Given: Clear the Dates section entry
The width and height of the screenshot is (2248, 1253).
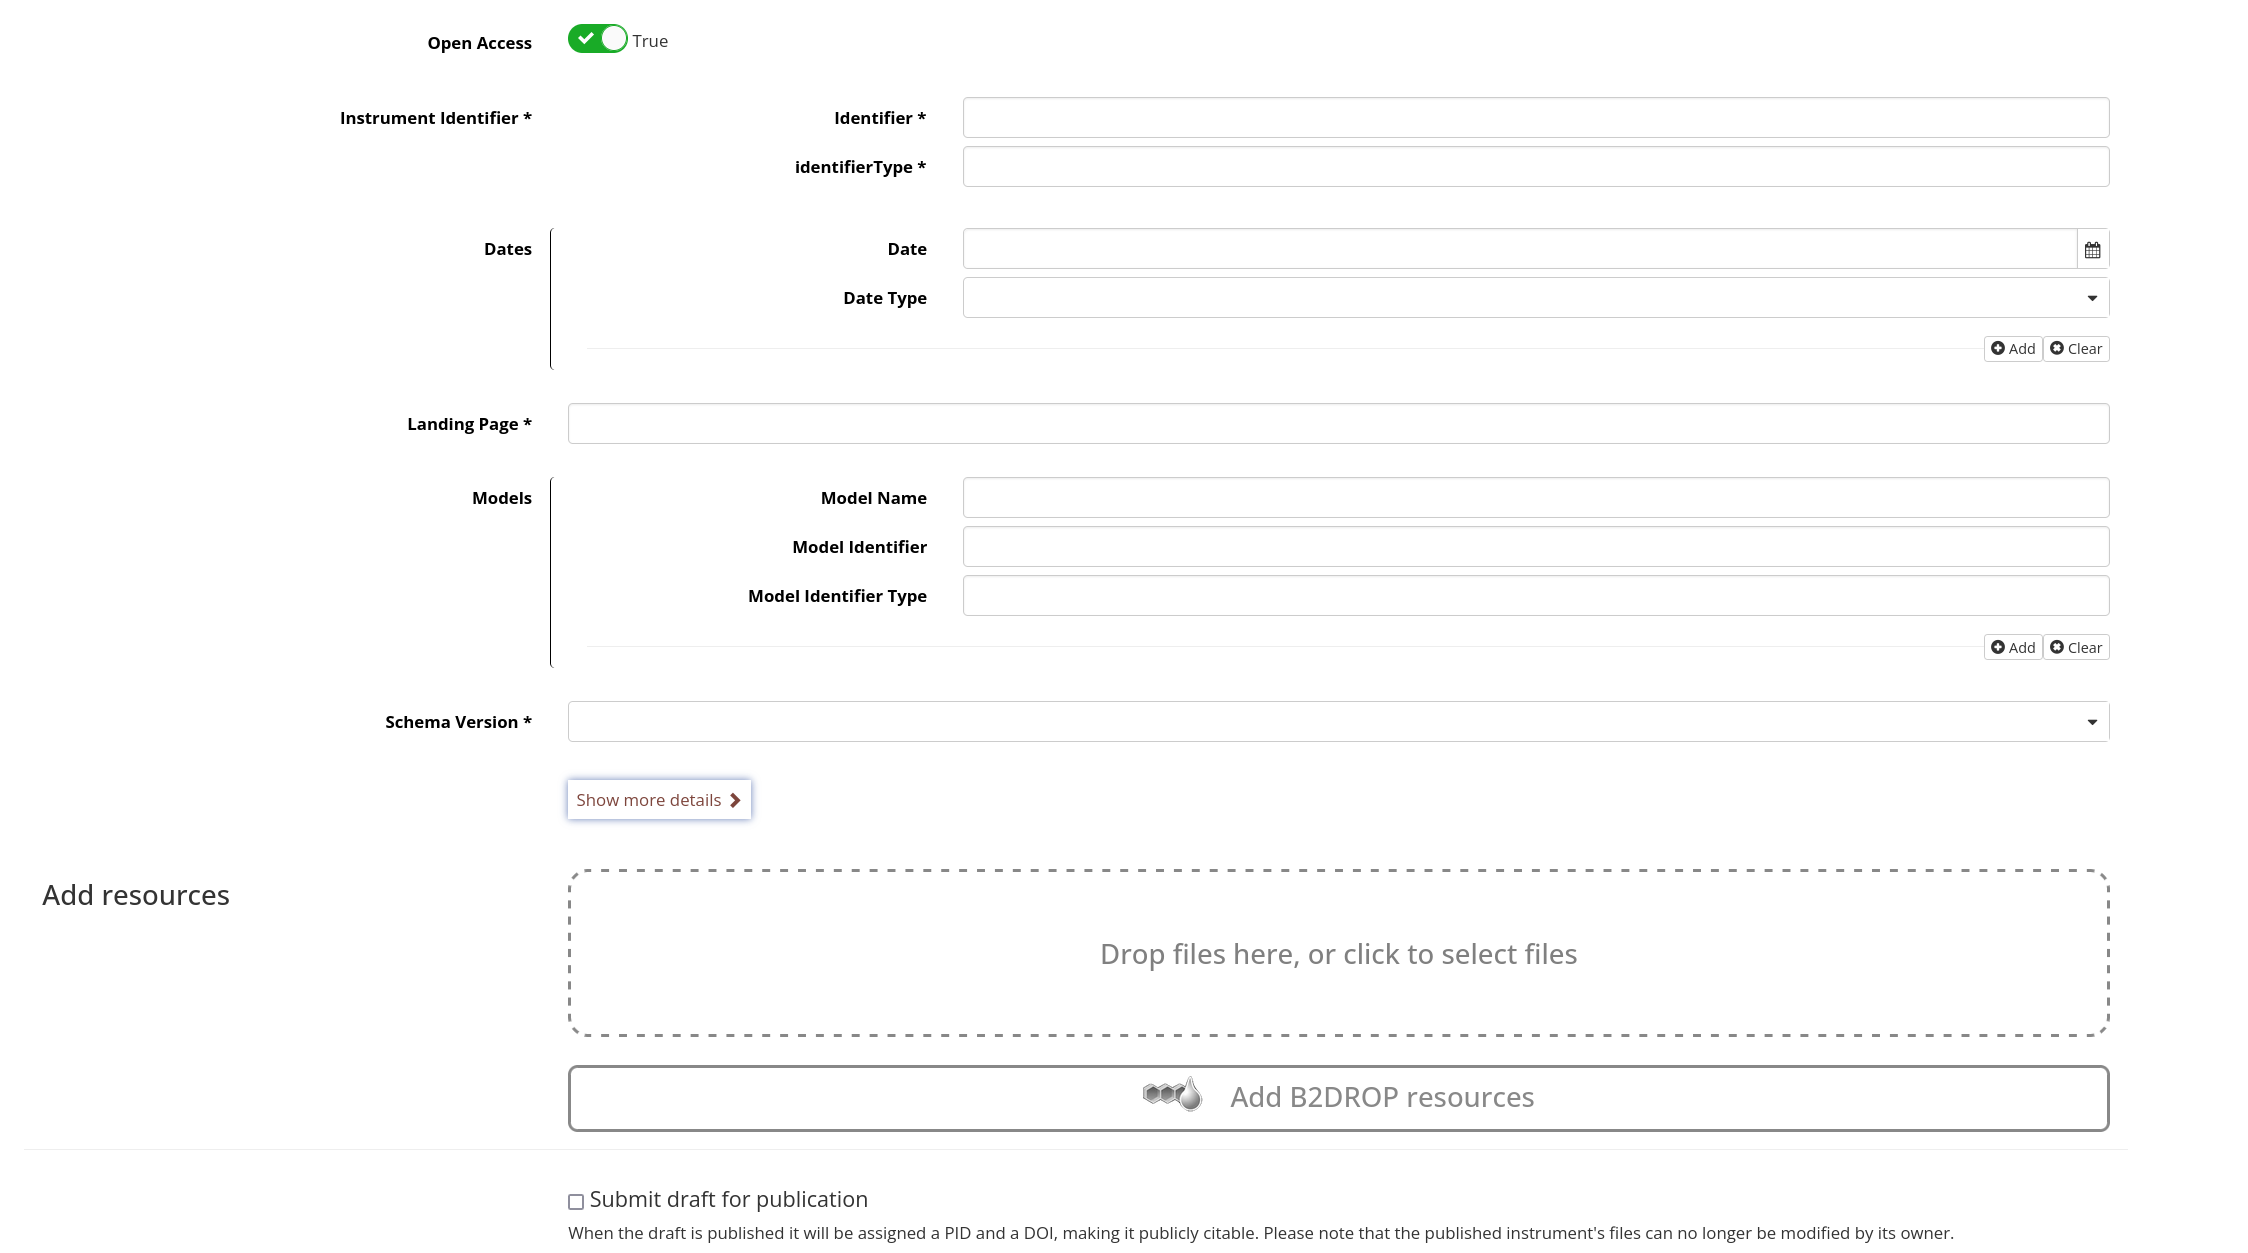Looking at the screenshot, I should coord(2076,348).
